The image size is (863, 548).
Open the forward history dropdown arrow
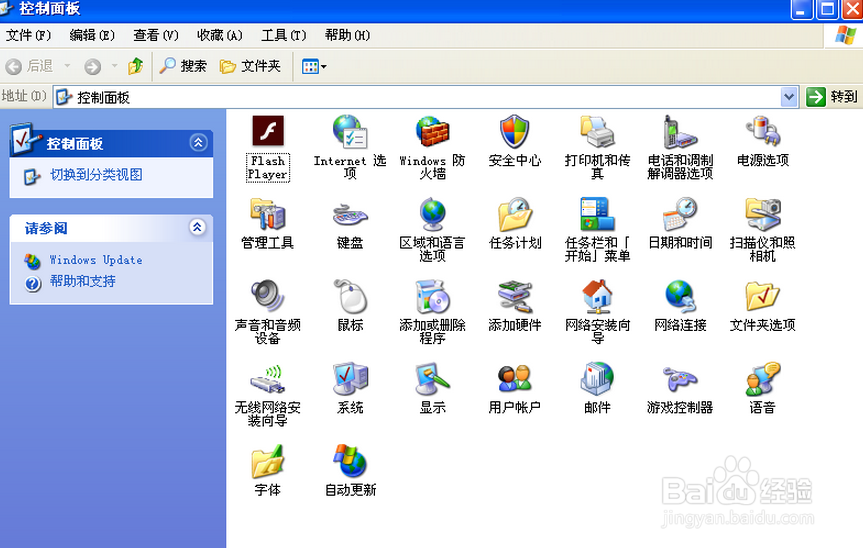pyautogui.click(x=114, y=66)
